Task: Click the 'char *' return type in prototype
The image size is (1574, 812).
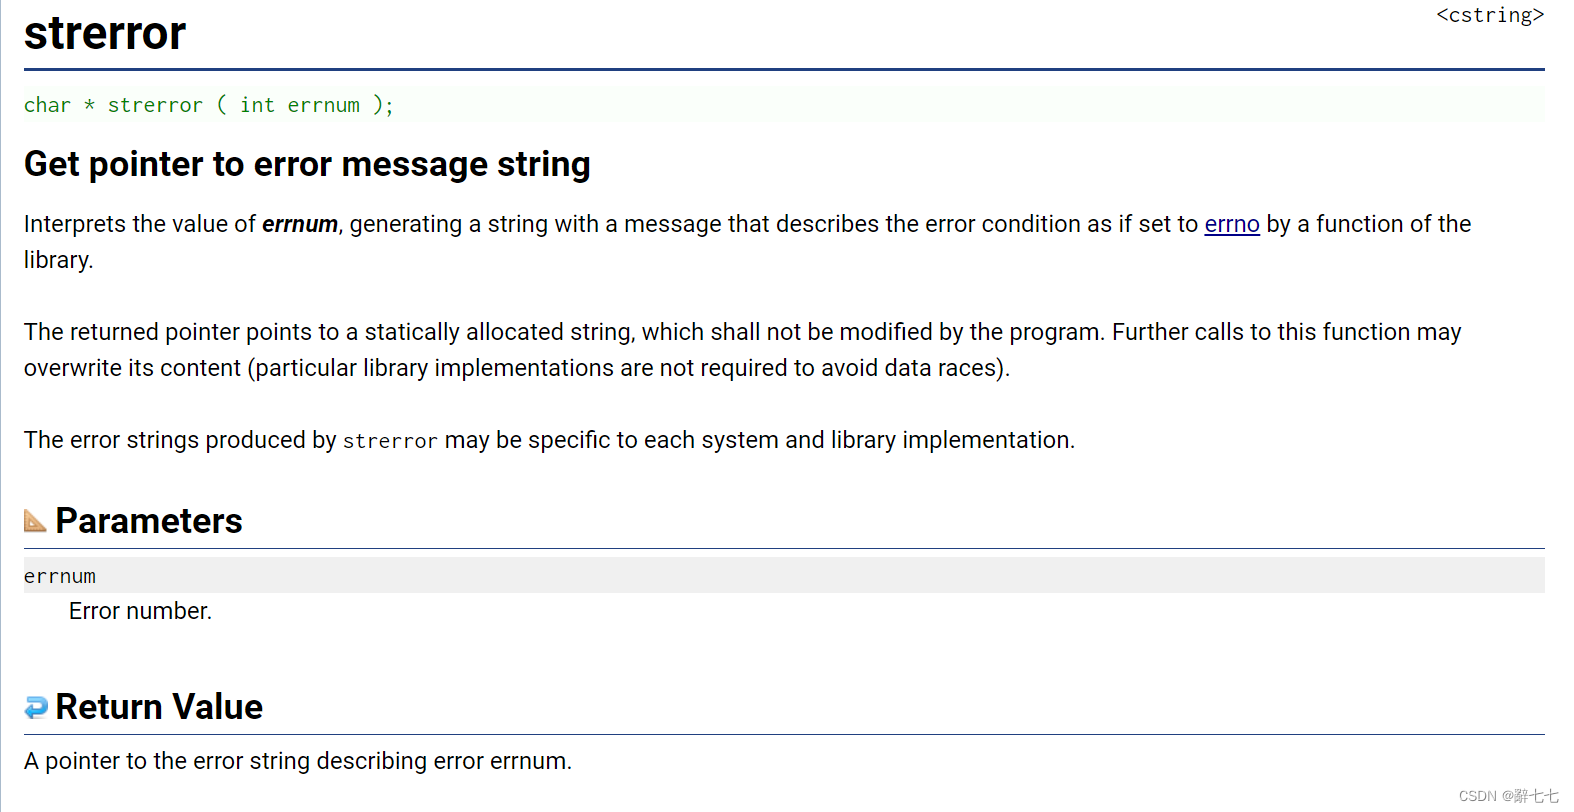Action: tap(59, 105)
